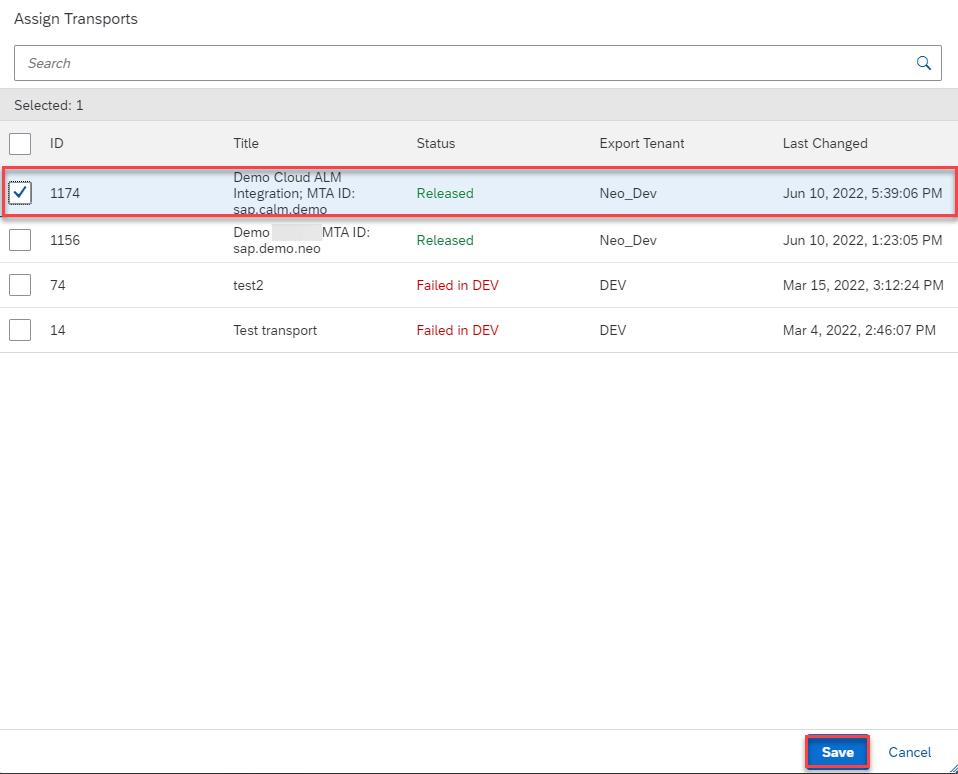Click the Last Changed column header

(825, 144)
